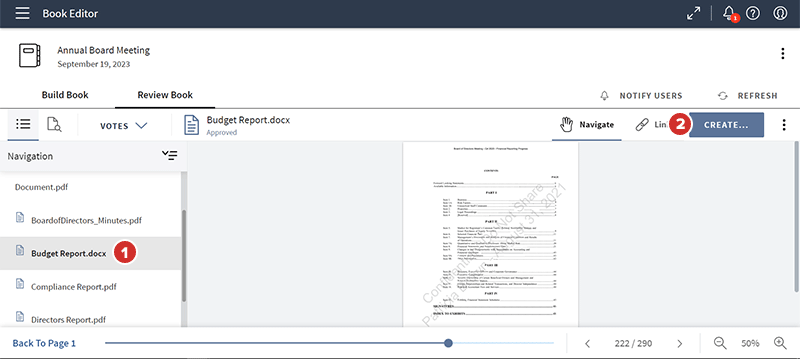
Task: Switch to the Build Book tab
Action: click(65, 95)
